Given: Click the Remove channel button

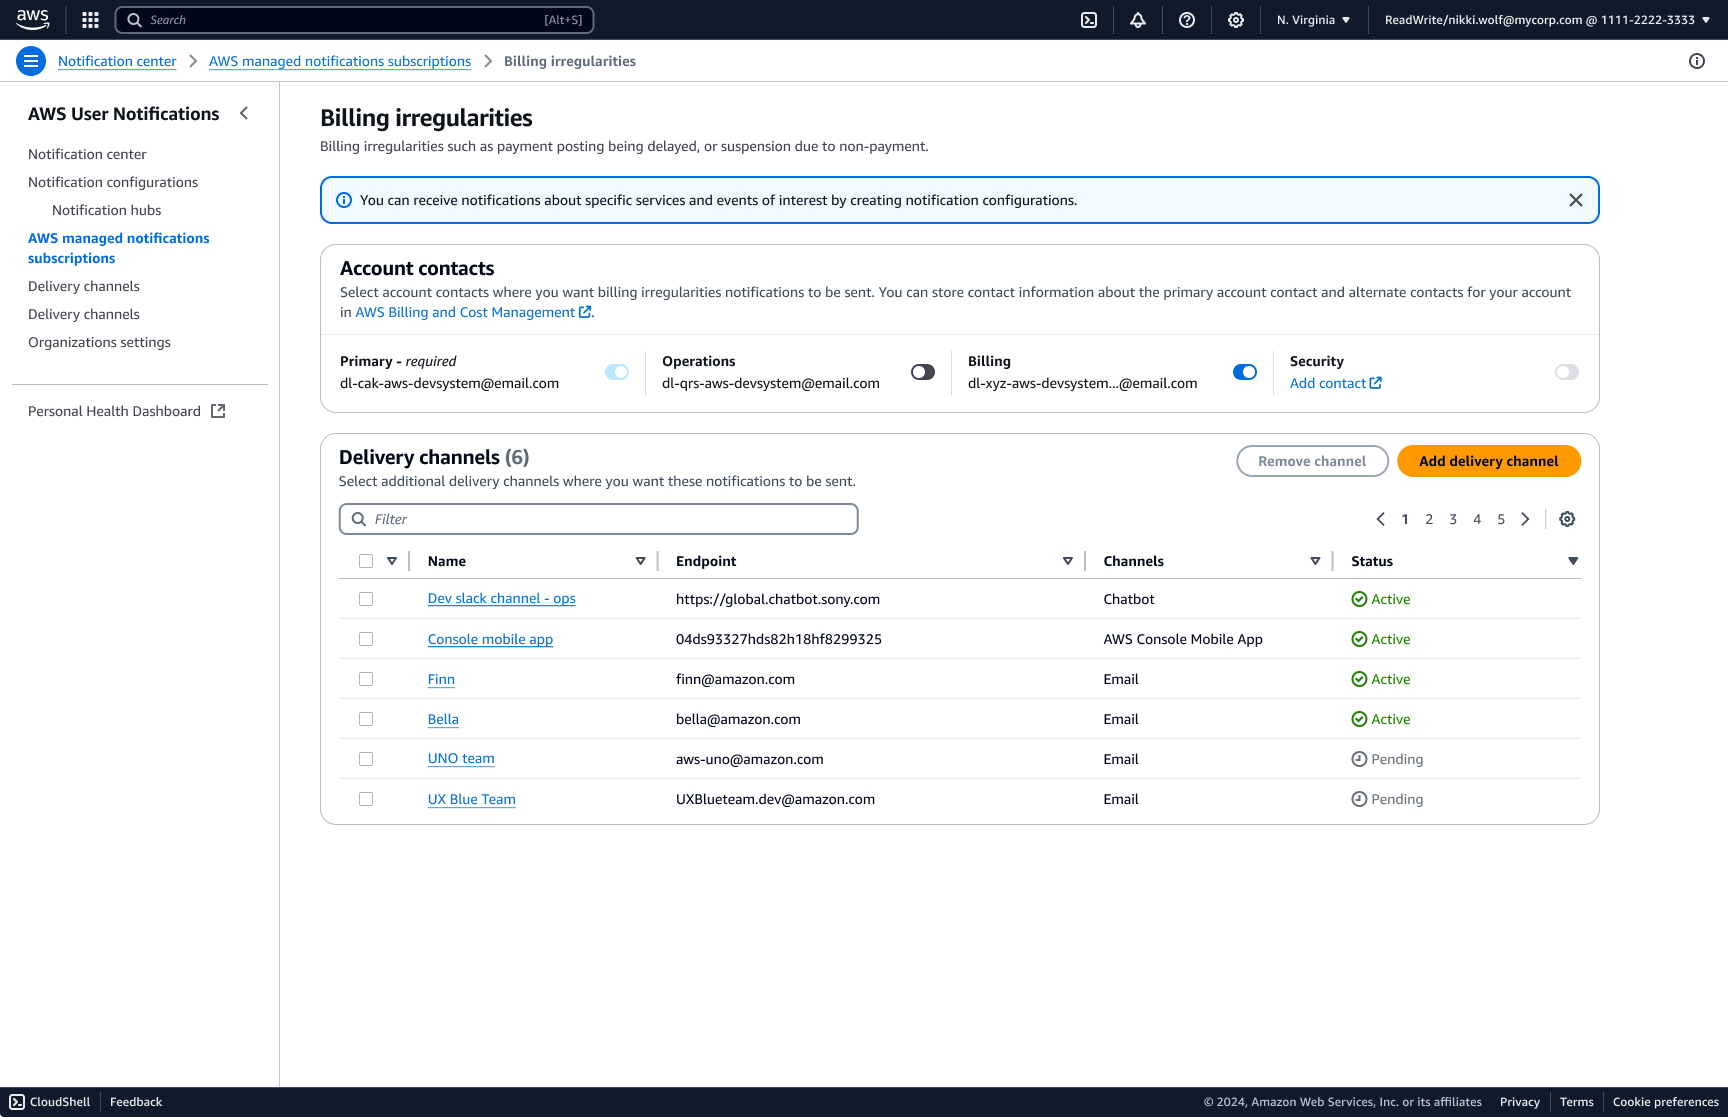Looking at the screenshot, I should tap(1312, 461).
